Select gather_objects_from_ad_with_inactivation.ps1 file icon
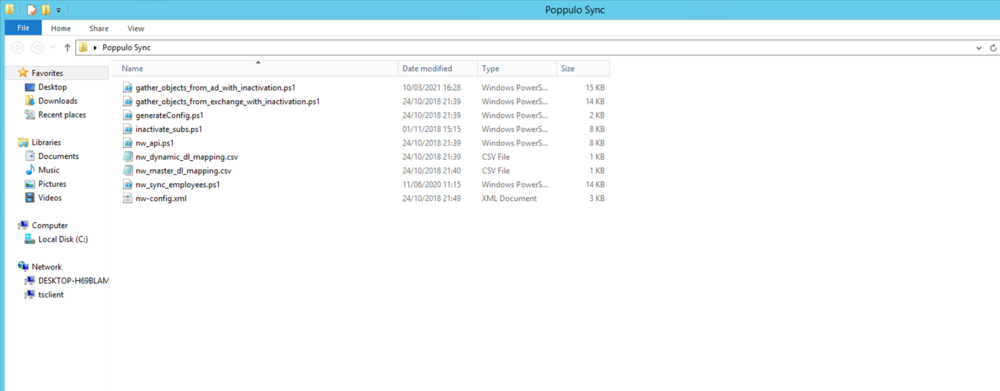This screenshot has width=1000, height=391. (x=127, y=87)
